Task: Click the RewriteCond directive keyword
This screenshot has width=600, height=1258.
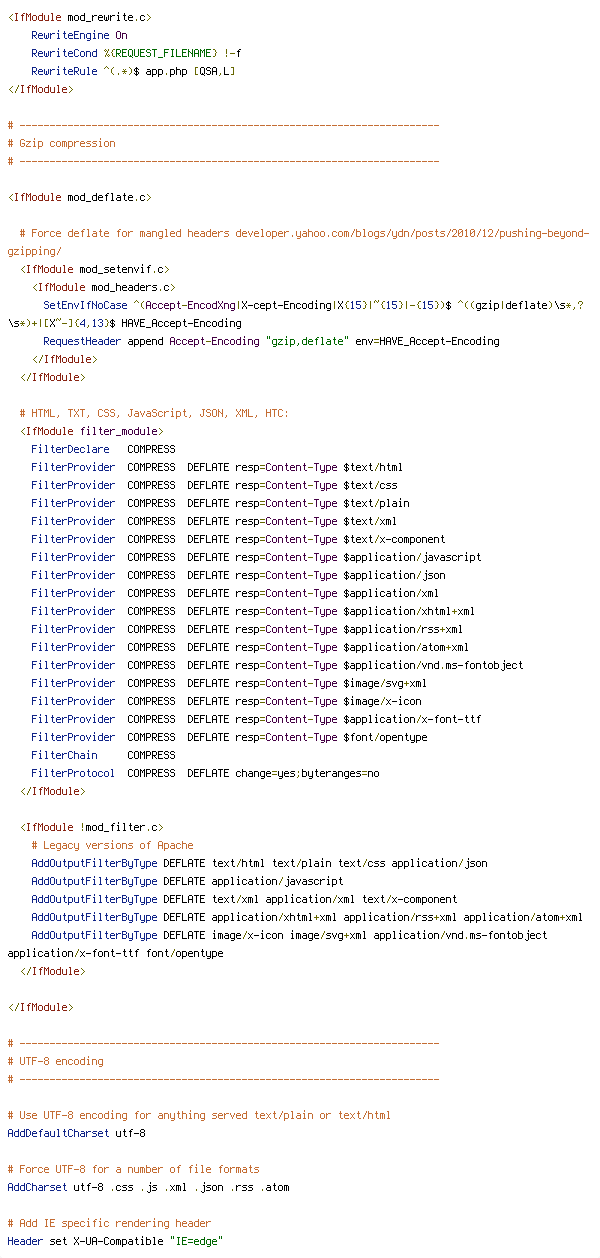Action: (x=64, y=53)
